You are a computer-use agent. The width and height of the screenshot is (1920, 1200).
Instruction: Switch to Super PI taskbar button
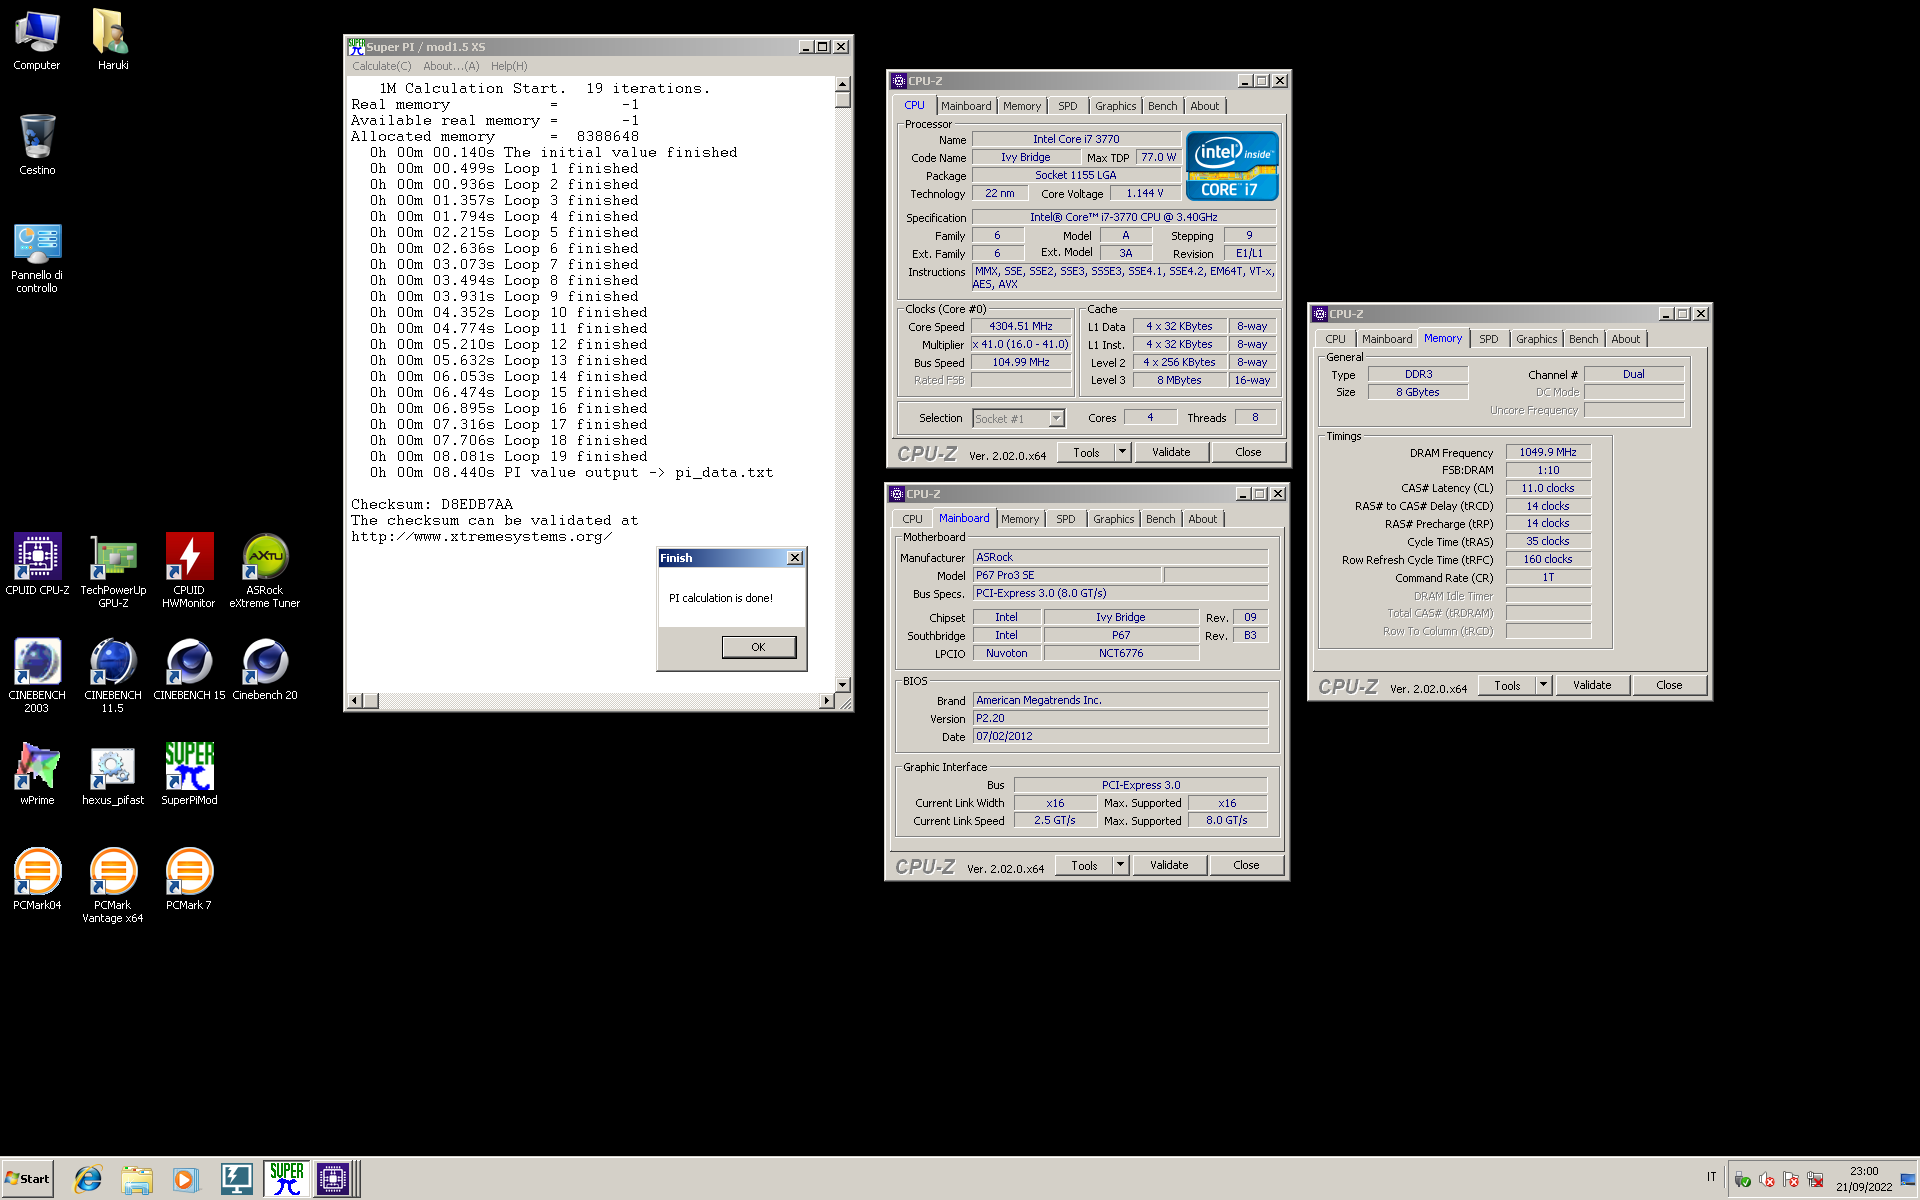[287, 1179]
